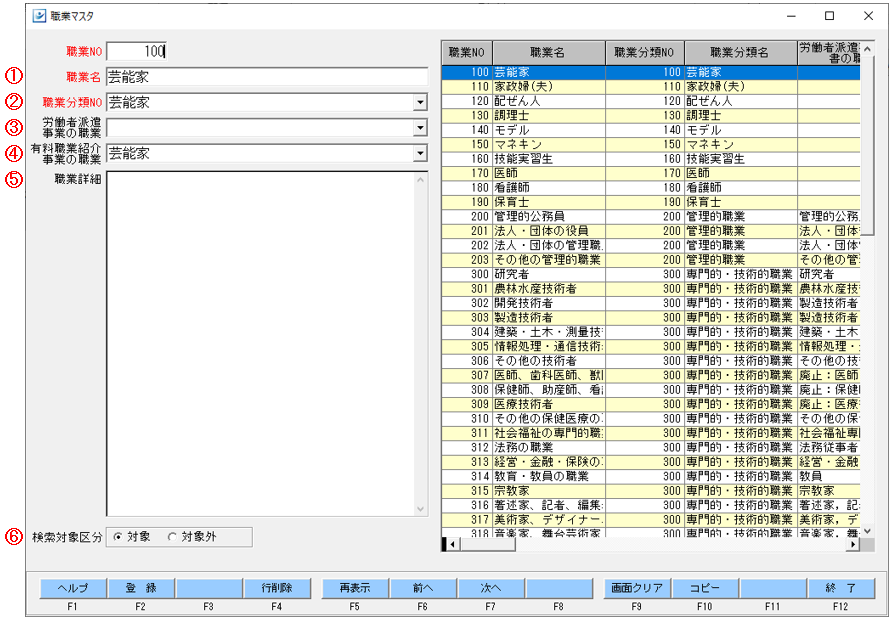The image size is (889, 617).
Task: Select the 農林水産技術者 cell in 職業名 column
Action: point(548,289)
